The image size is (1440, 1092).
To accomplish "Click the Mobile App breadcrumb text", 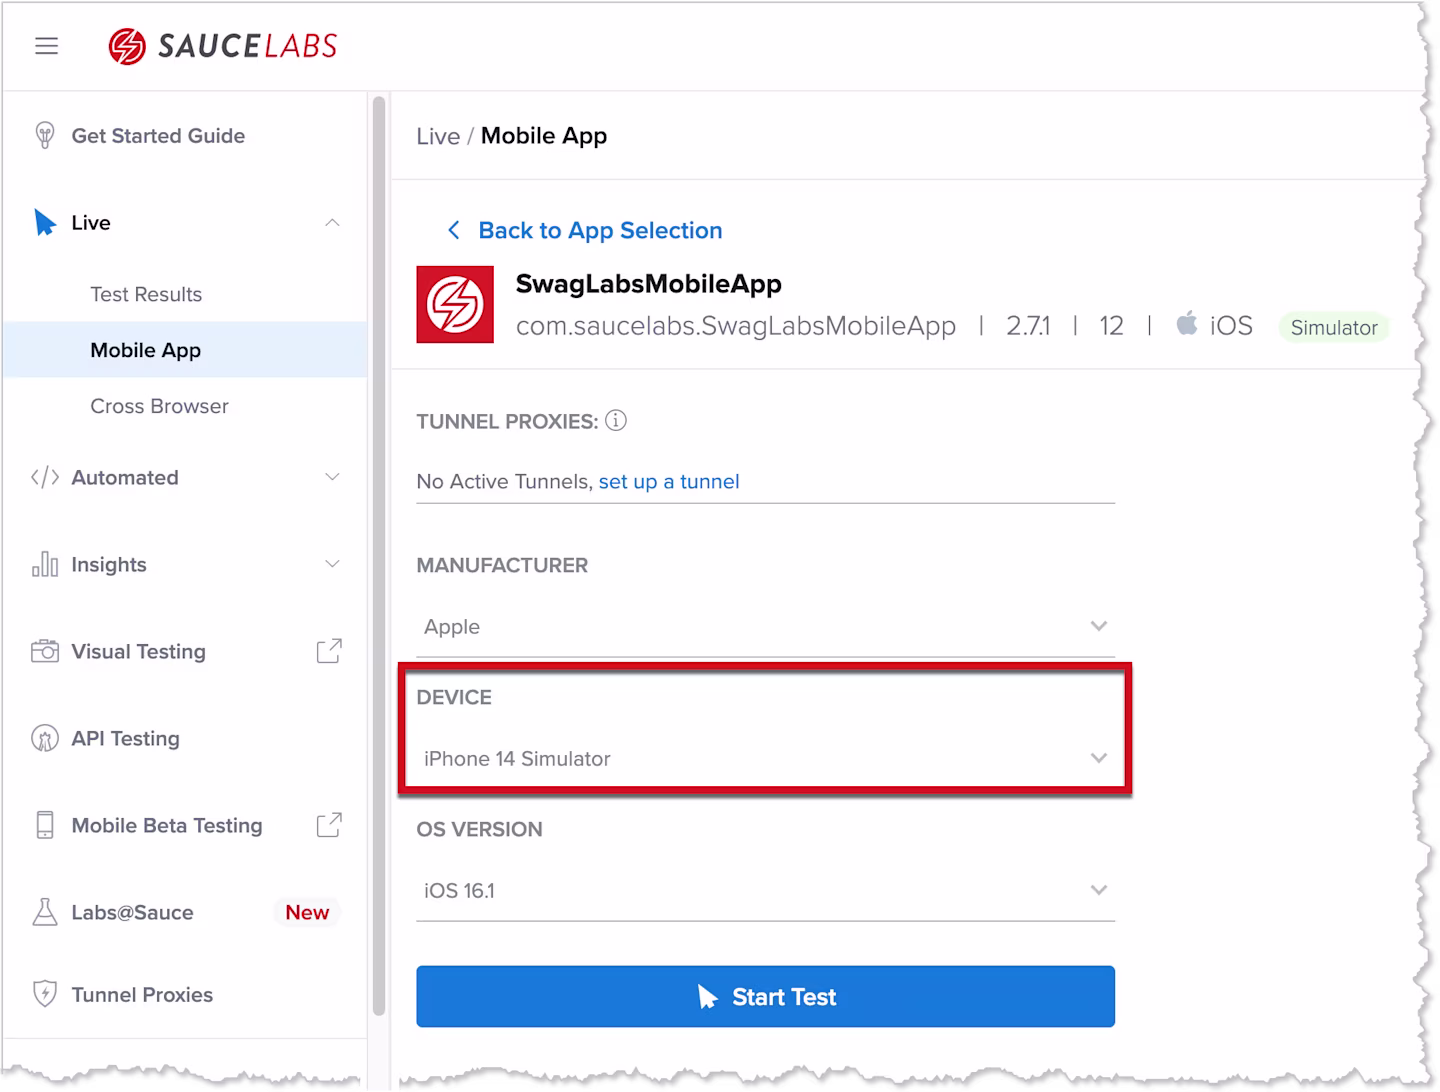I will [x=544, y=136].
